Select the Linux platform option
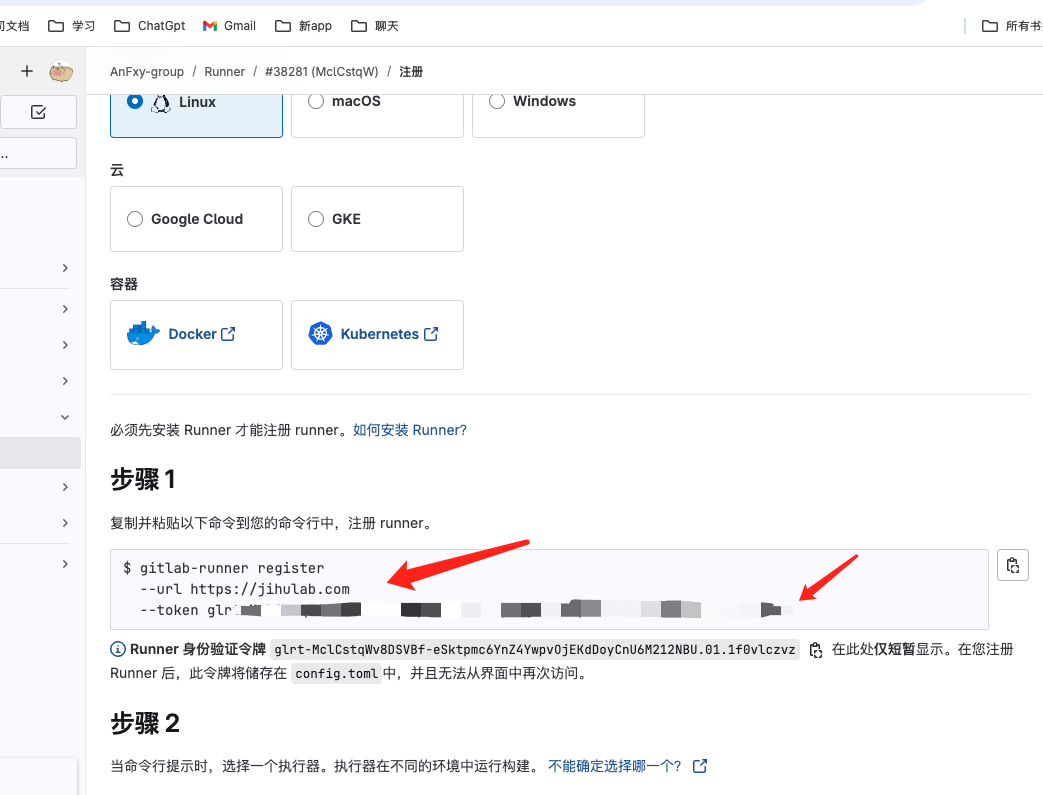The width and height of the screenshot is (1043, 795). coord(196,115)
